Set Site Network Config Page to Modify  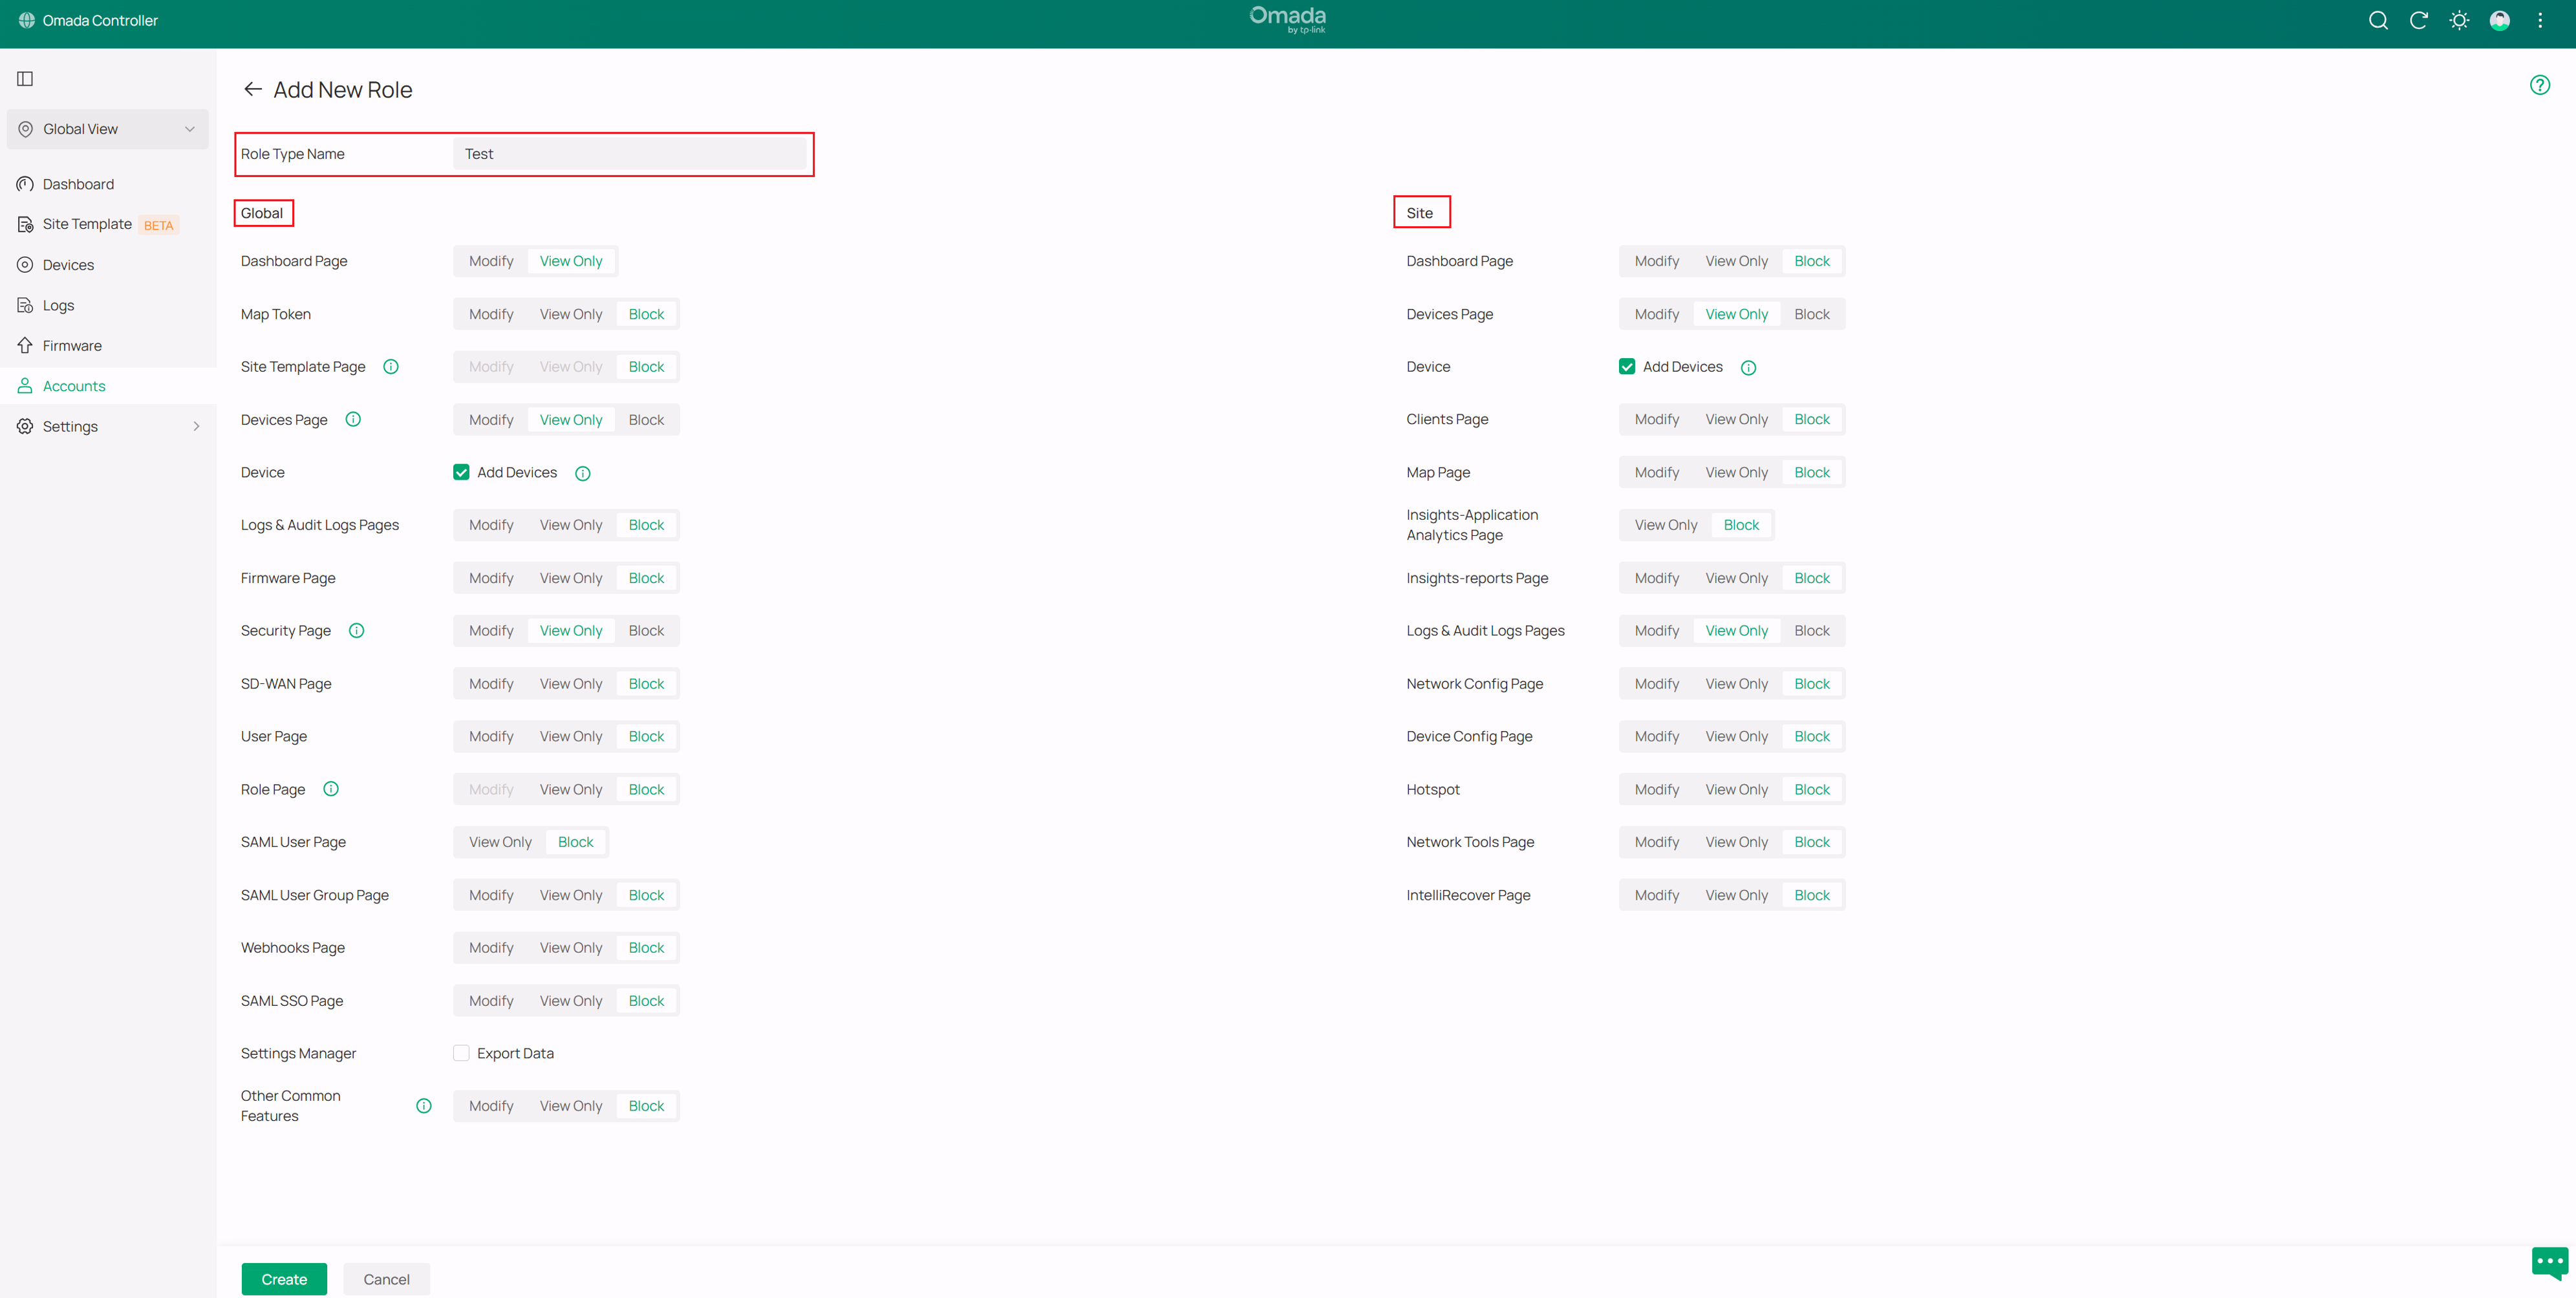point(1657,684)
